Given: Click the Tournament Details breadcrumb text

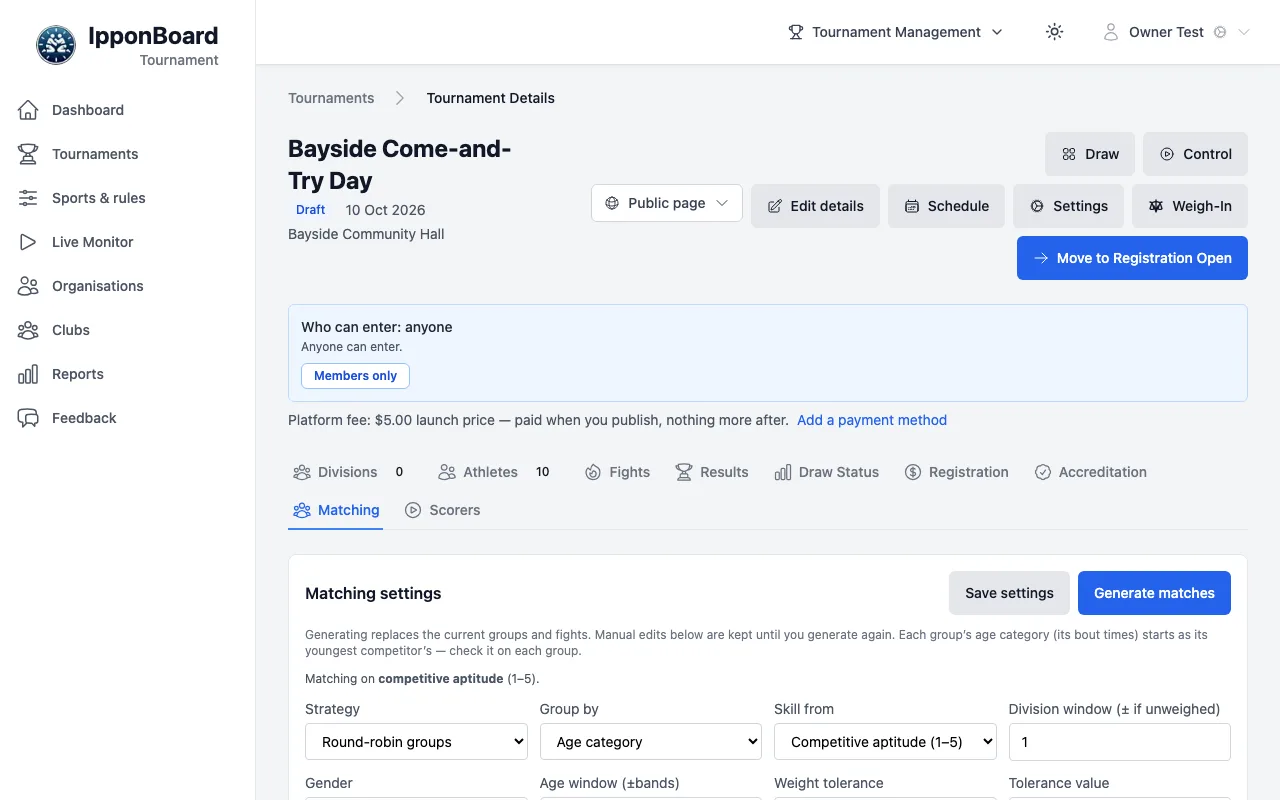Looking at the screenshot, I should point(490,98).
